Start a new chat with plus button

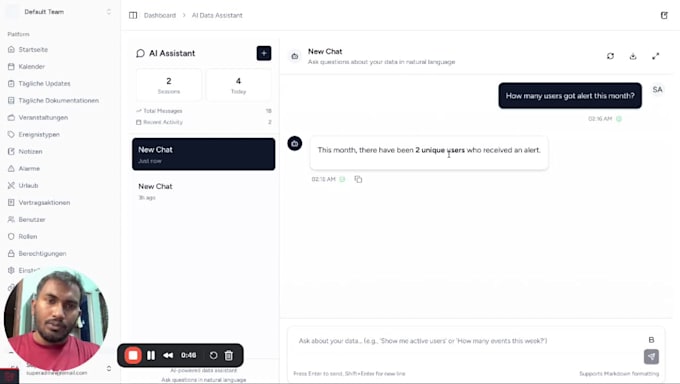point(264,53)
